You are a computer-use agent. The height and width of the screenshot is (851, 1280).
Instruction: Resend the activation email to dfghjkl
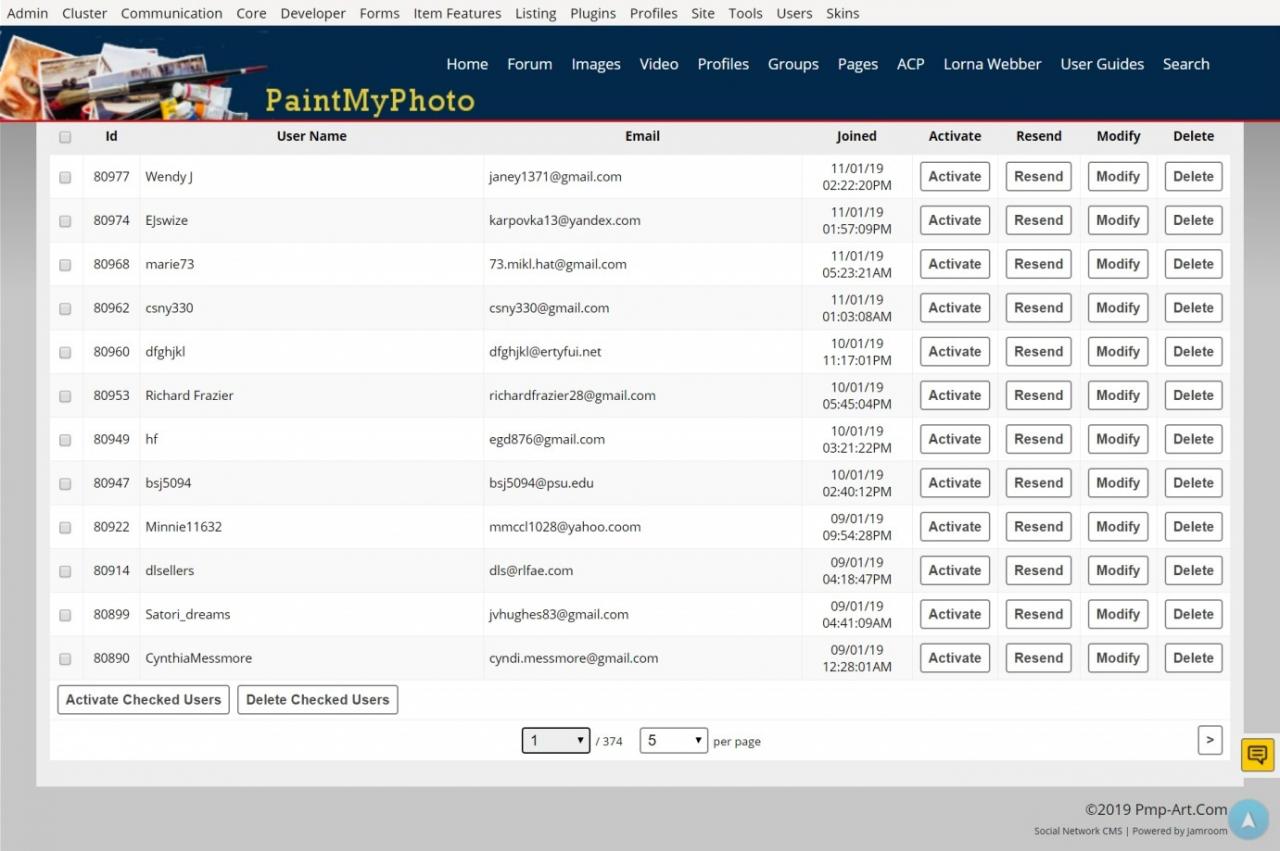point(1038,352)
